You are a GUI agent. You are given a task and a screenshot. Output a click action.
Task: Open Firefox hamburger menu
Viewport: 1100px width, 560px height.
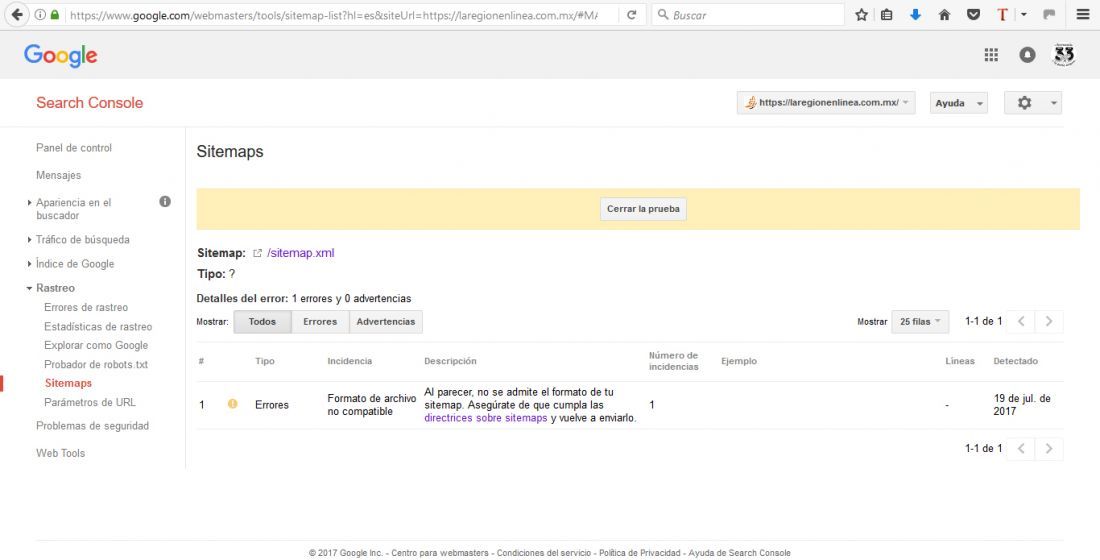coord(1083,15)
